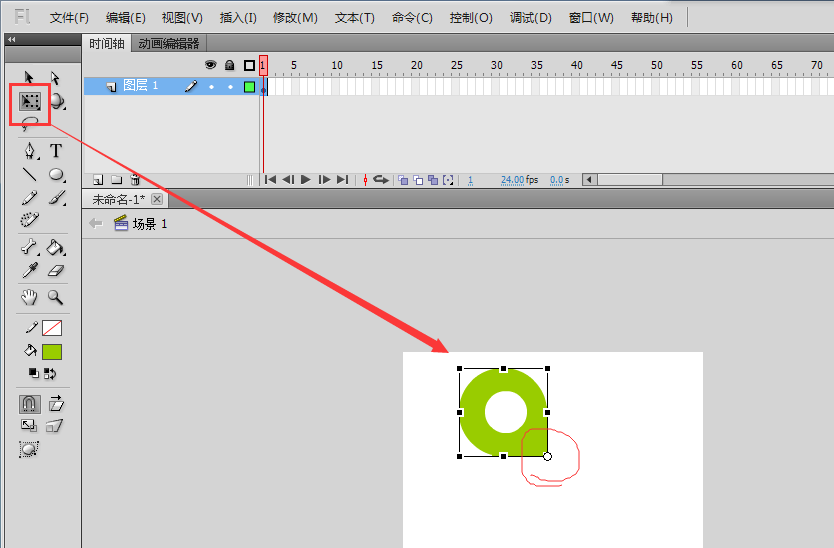Select the Eraser tool
The image size is (834, 548).
click(x=56, y=271)
